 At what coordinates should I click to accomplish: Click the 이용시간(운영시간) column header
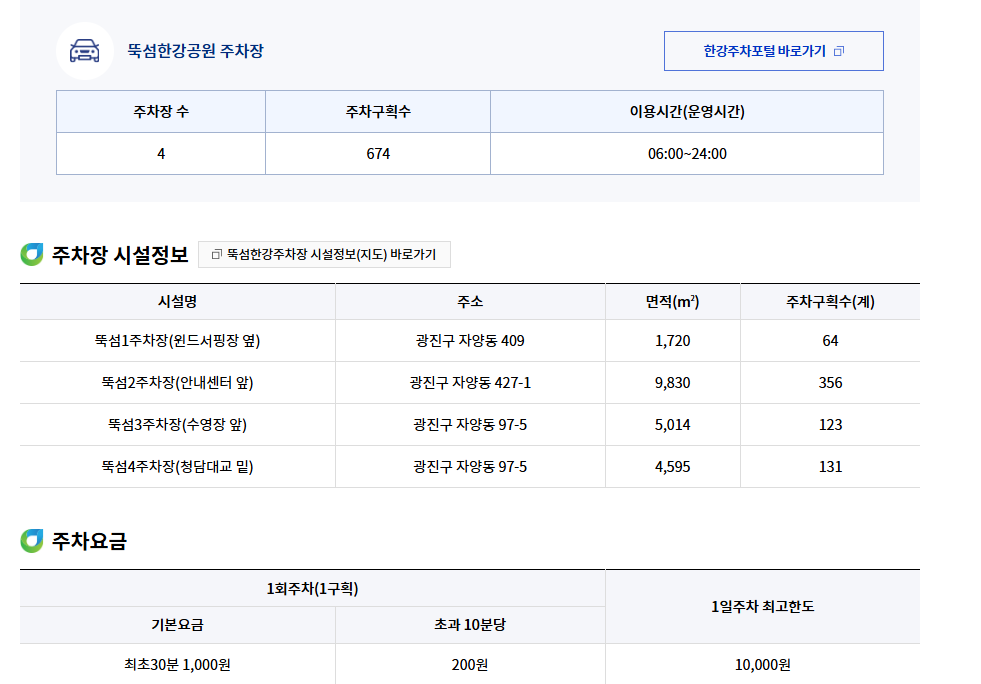pyautogui.click(x=686, y=112)
